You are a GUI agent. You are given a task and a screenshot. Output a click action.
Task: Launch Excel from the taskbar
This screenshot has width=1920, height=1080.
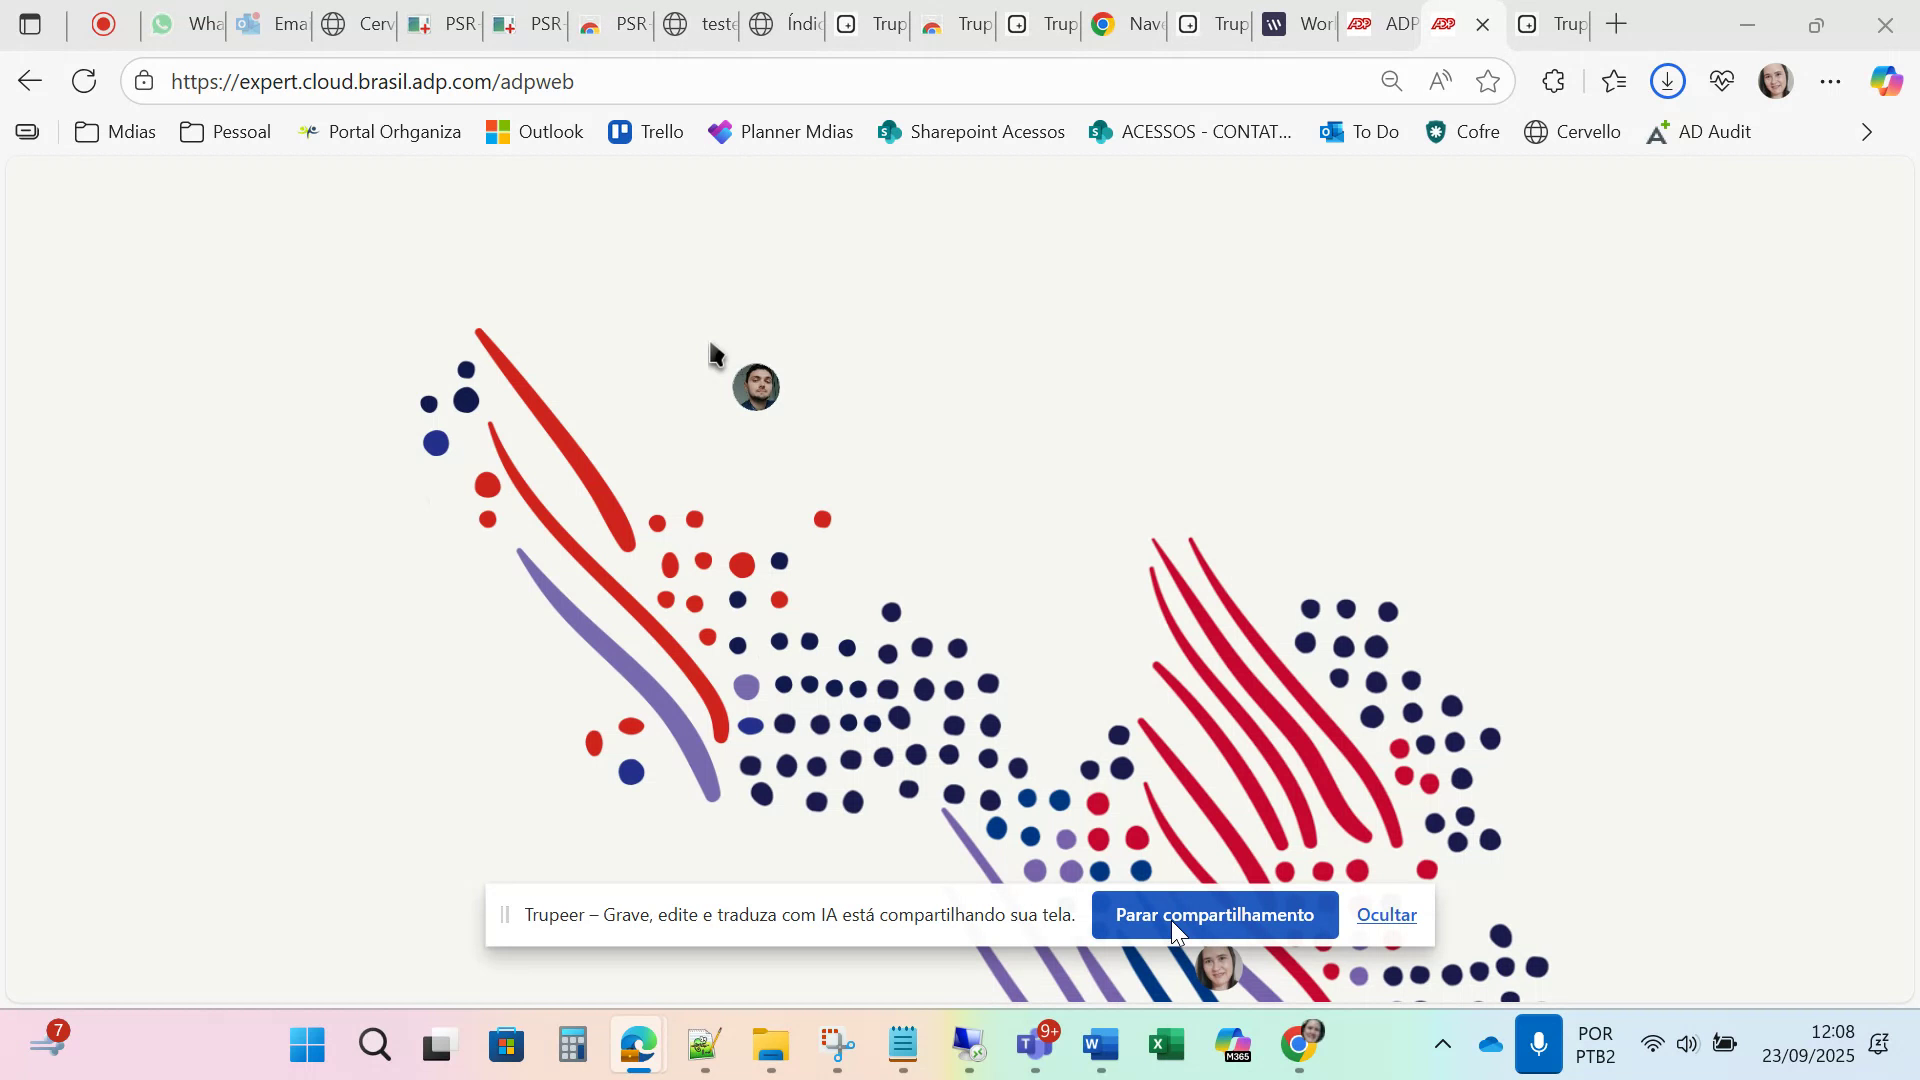(1166, 1044)
